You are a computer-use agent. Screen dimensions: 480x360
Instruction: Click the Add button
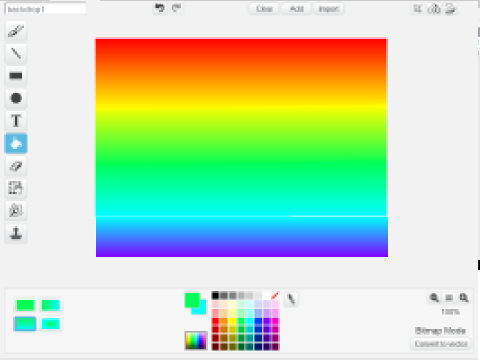(296, 9)
